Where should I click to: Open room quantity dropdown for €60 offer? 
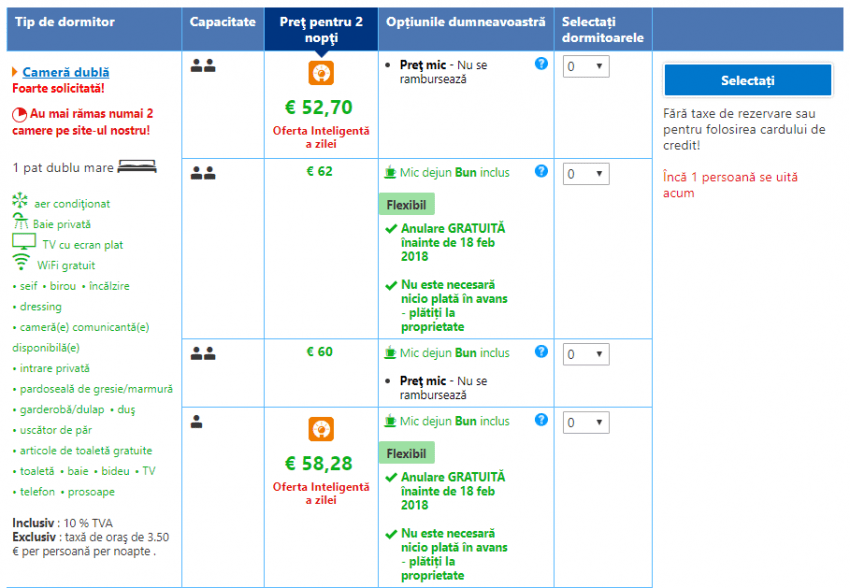[585, 354]
